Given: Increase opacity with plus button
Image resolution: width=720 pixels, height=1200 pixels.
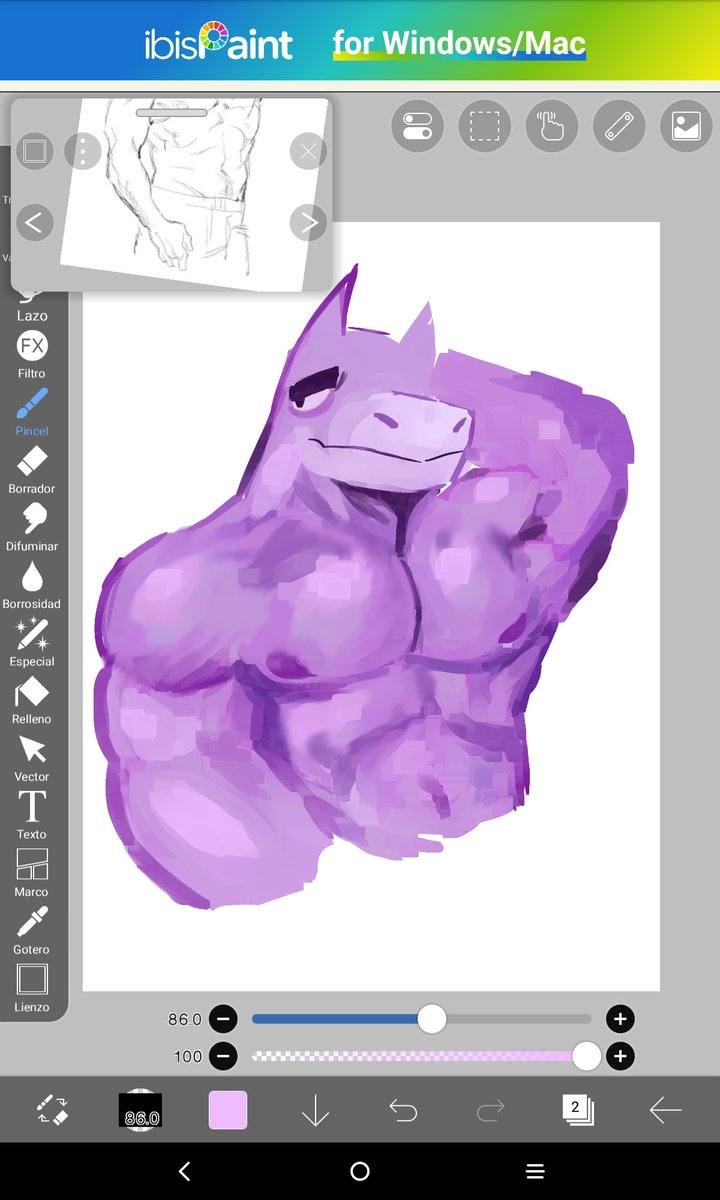Looking at the screenshot, I should 620,1056.
